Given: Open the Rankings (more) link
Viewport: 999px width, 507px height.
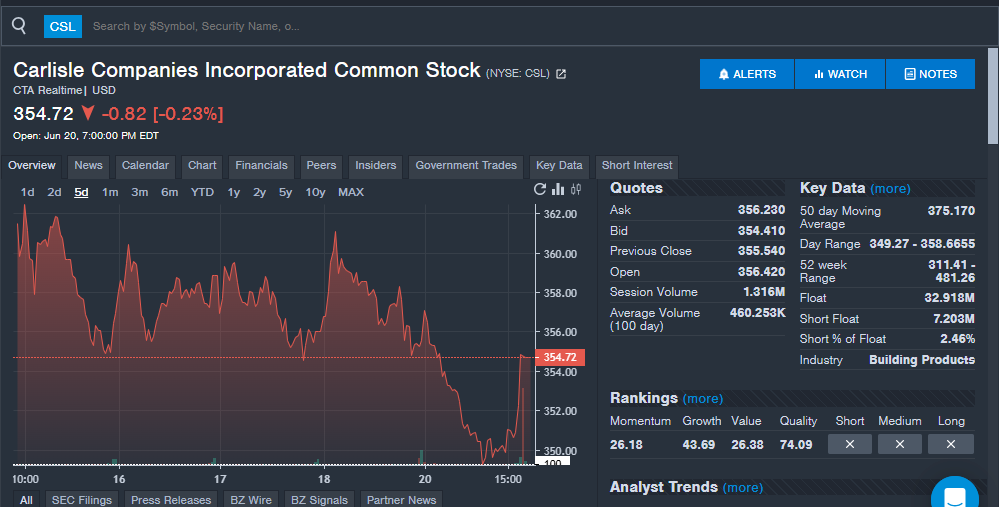Looking at the screenshot, I should pyautogui.click(x=703, y=399).
